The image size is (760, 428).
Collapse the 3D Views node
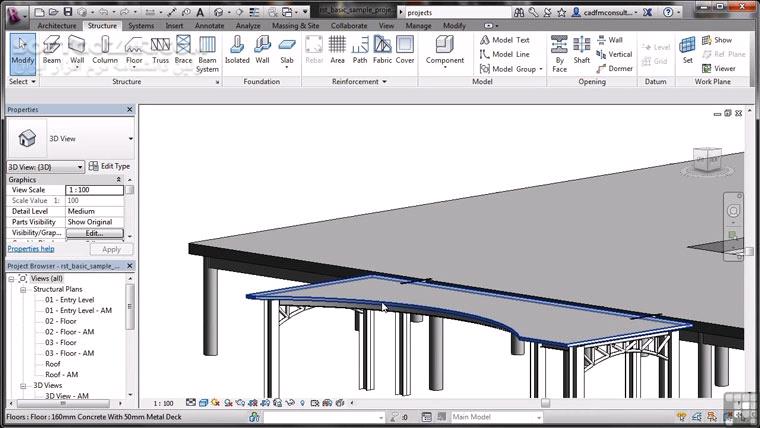coord(23,386)
